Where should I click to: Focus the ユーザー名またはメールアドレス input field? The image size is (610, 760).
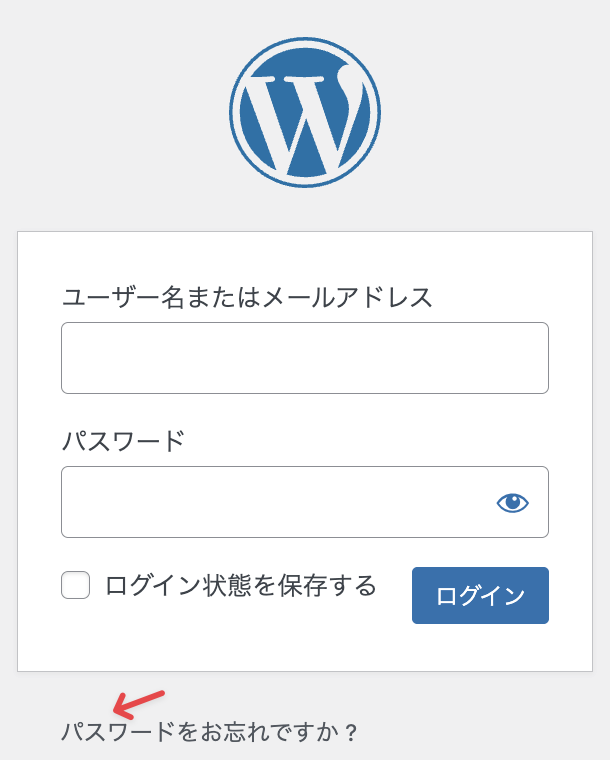pos(305,358)
